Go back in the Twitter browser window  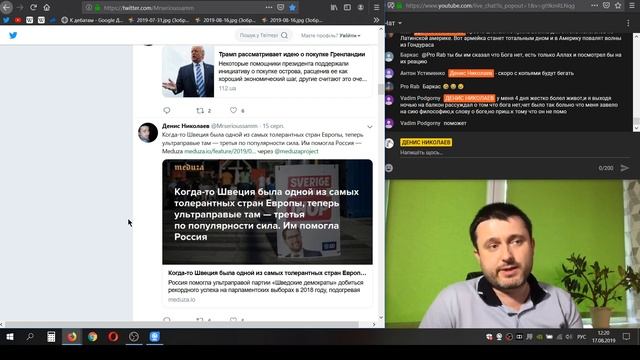(x=7, y=7)
